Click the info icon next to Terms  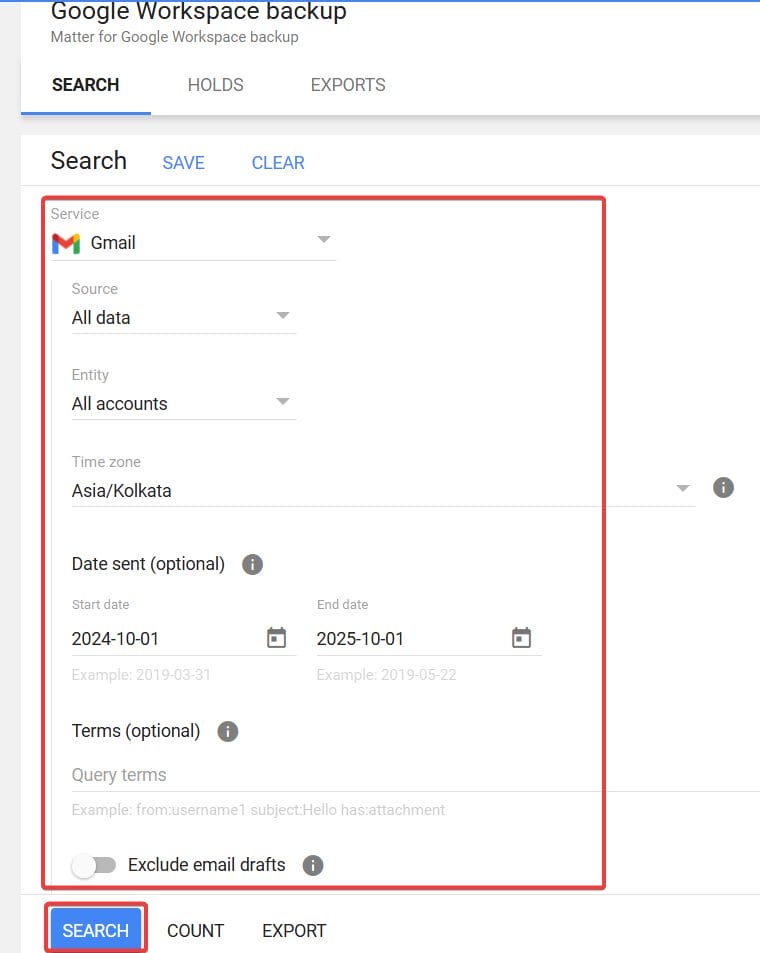[x=228, y=731]
